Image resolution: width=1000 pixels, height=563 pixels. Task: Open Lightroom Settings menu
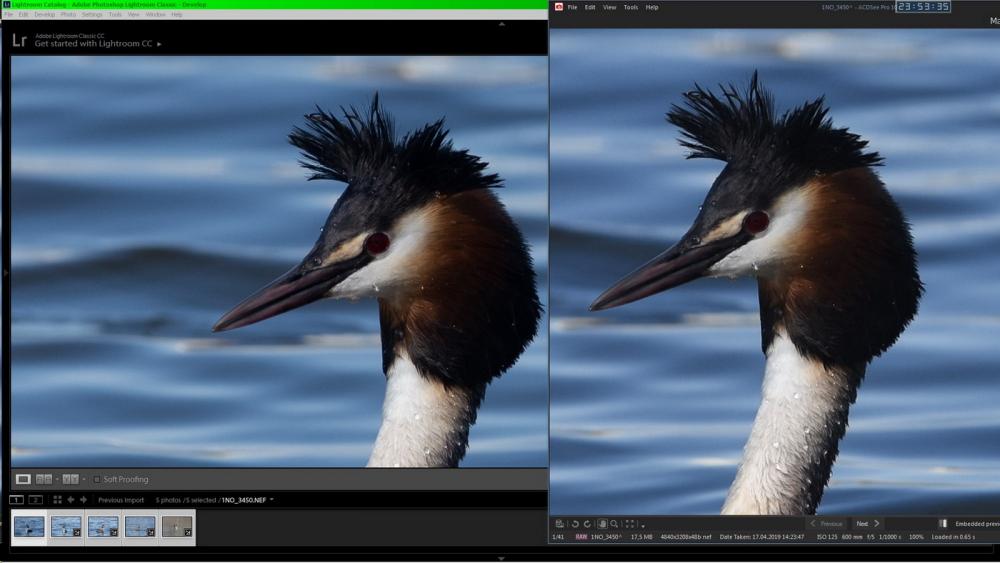(92, 14)
